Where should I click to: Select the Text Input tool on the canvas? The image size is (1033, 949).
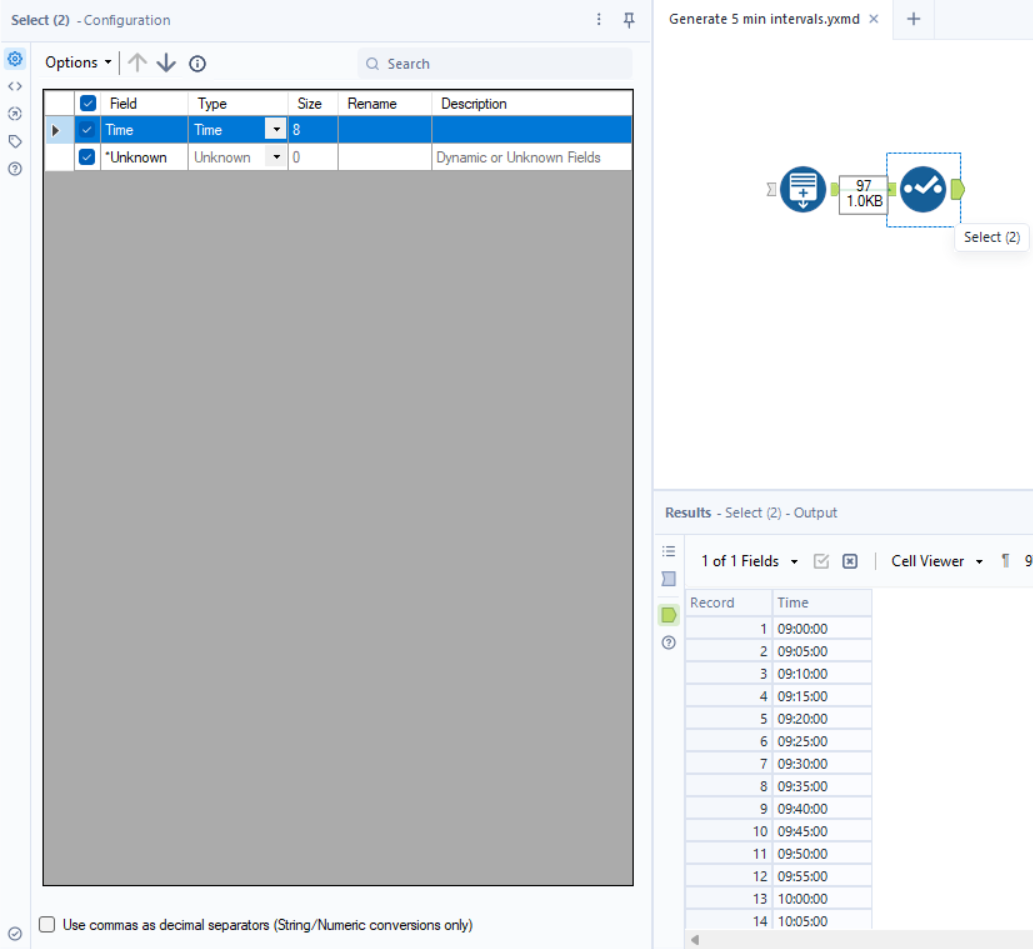click(802, 188)
